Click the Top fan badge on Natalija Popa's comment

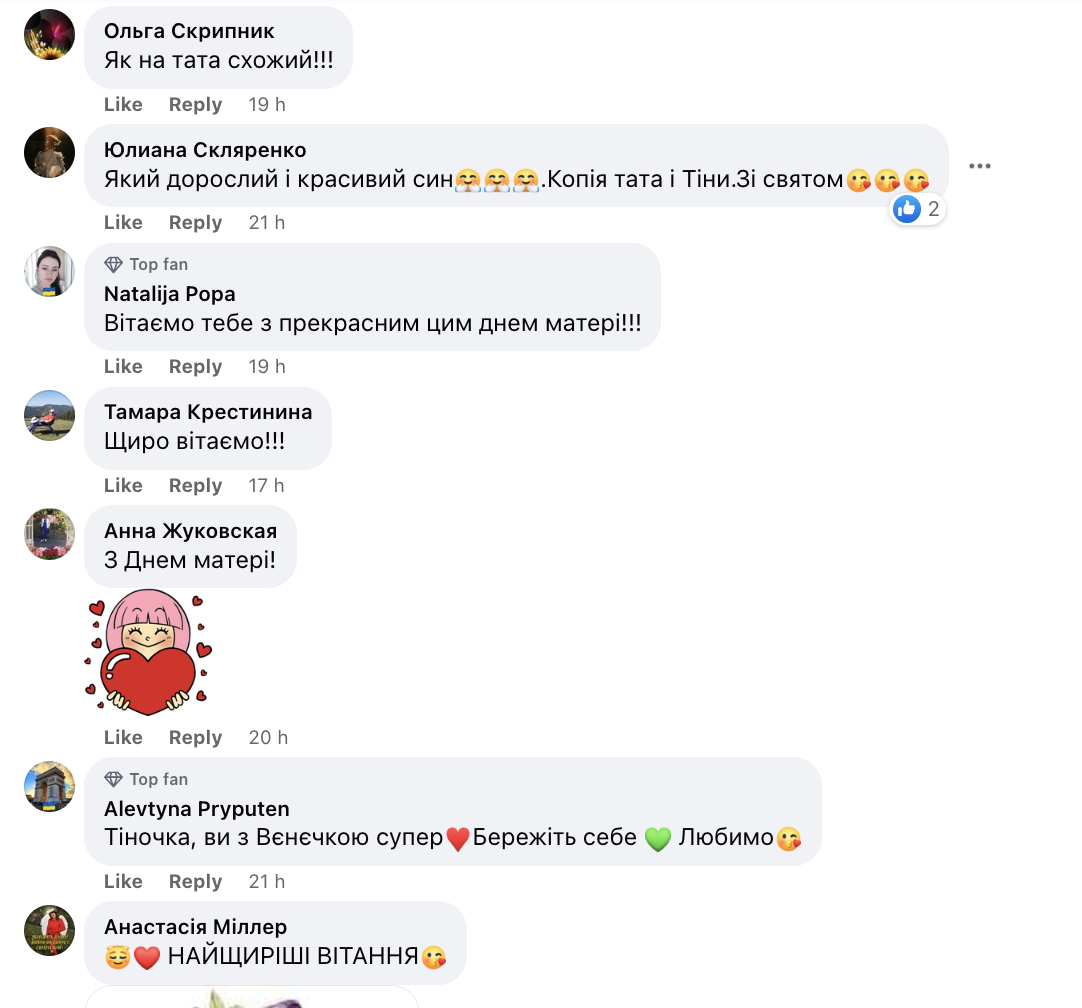[145, 264]
